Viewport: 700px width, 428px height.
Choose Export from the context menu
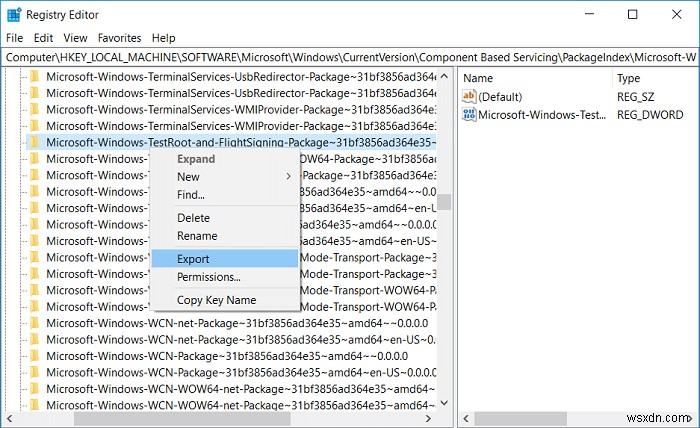(x=225, y=259)
